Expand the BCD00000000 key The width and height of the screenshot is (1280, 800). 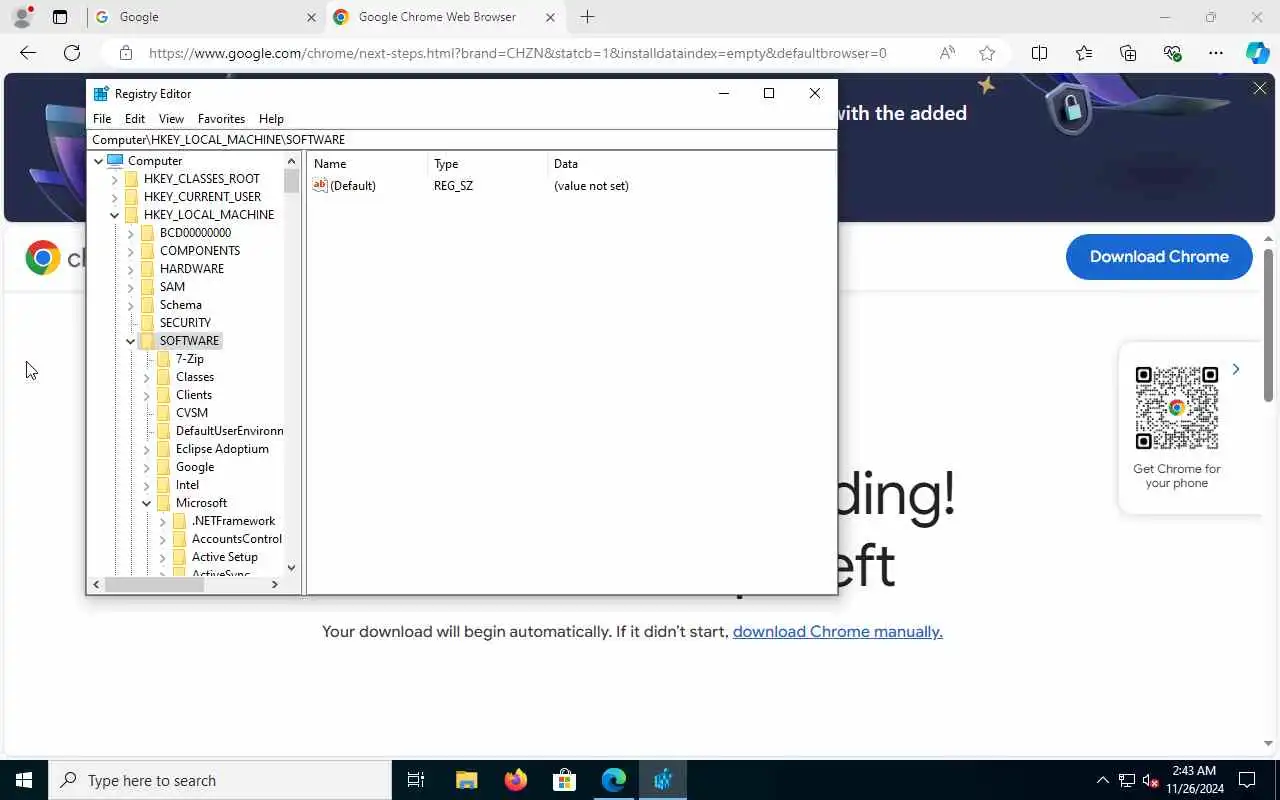[130, 233]
